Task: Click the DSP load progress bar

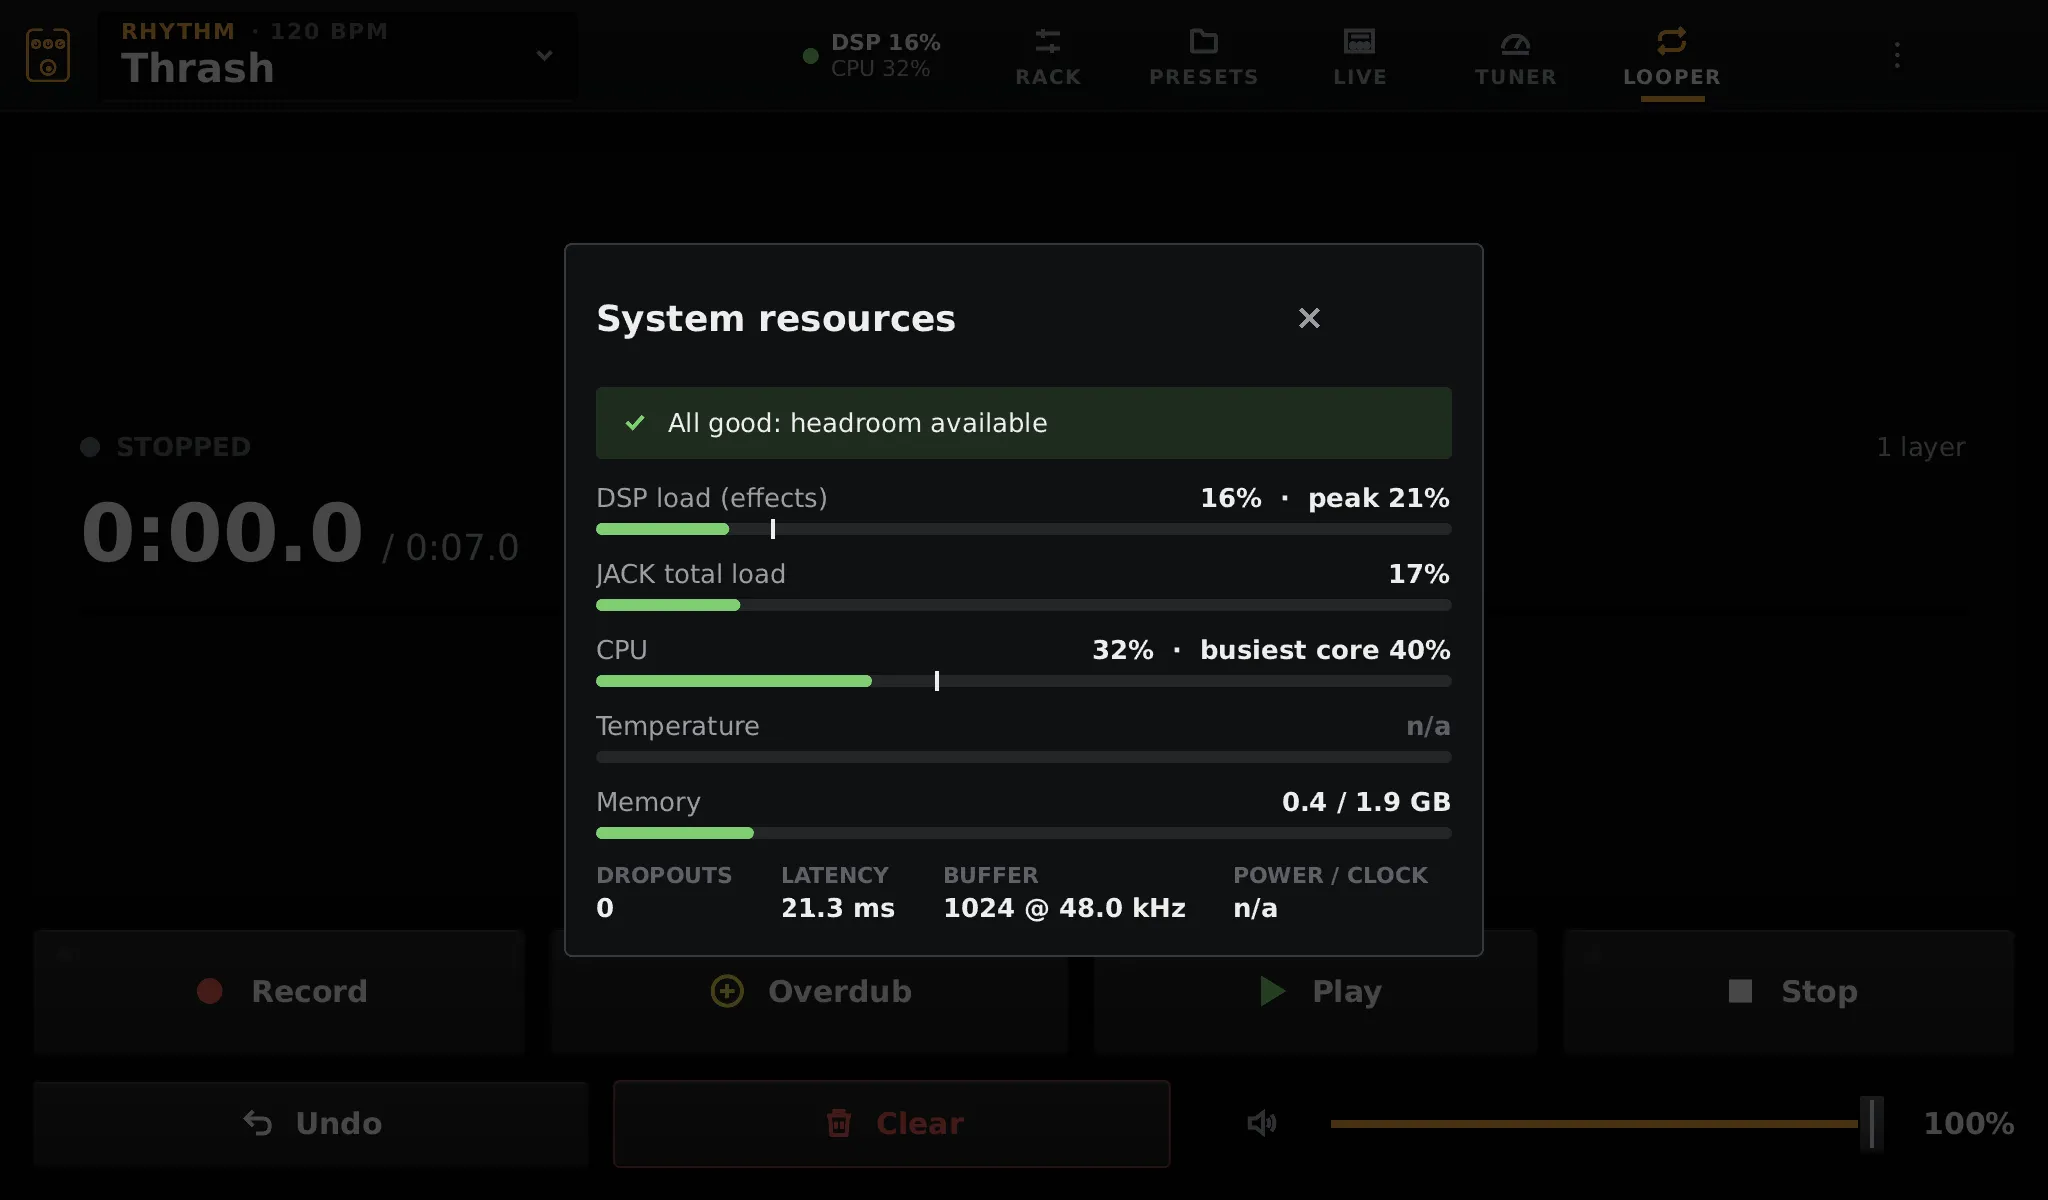Action: point(1023,529)
